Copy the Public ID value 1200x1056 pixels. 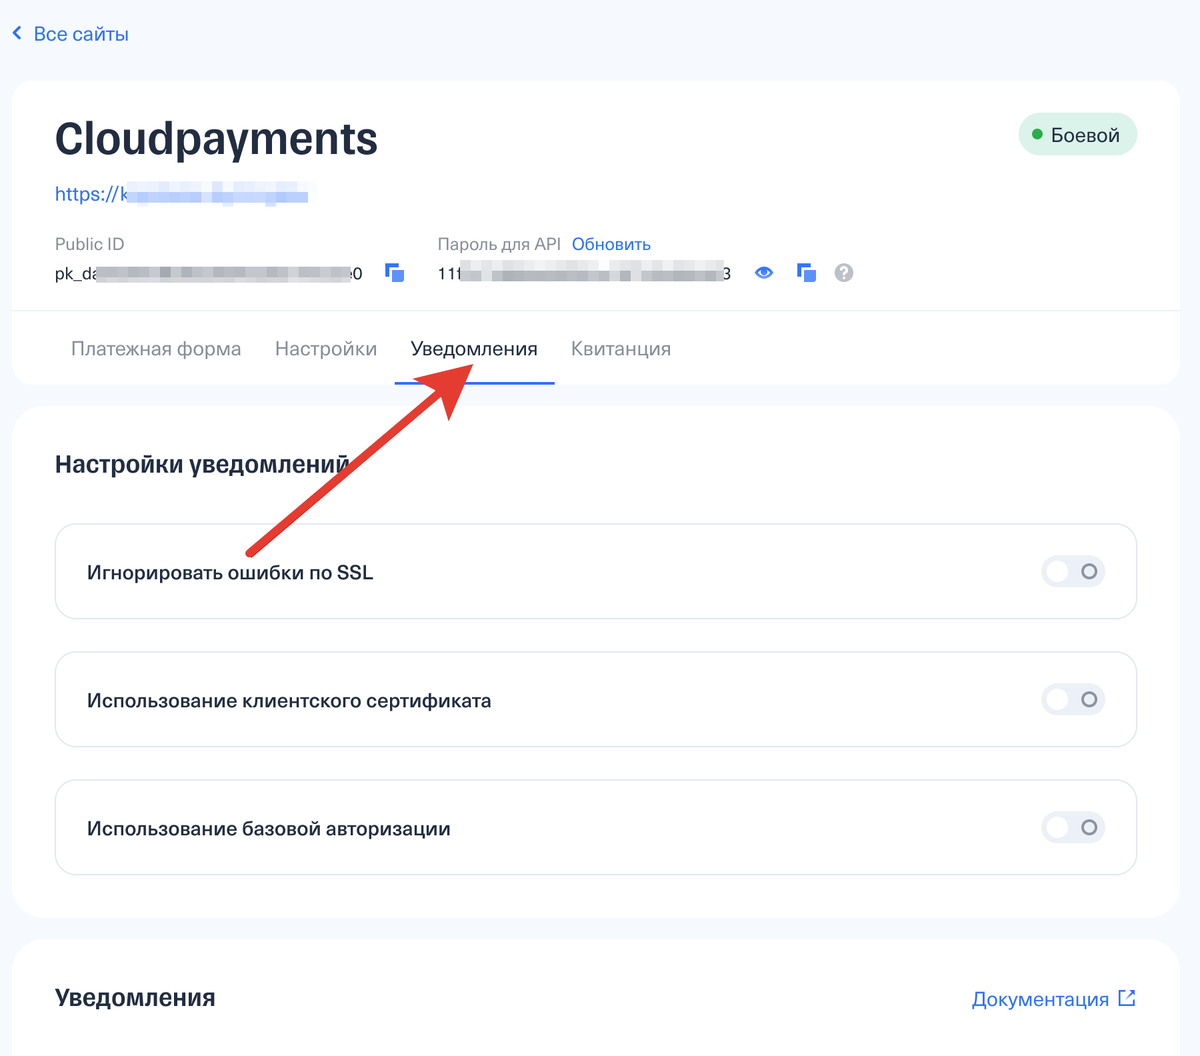(x=395, y=273)
